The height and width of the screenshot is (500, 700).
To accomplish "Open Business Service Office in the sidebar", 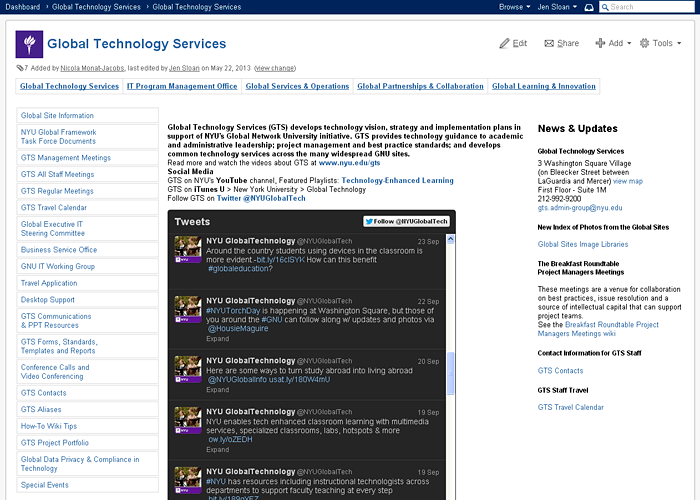I will pos(59,250).
